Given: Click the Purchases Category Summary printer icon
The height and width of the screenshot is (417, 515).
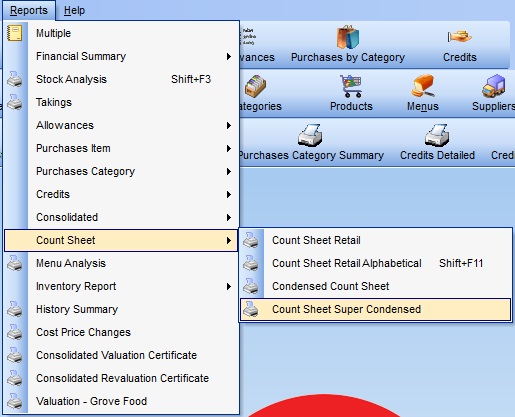Looking at the screenshot, I should (x=310, y=135).
